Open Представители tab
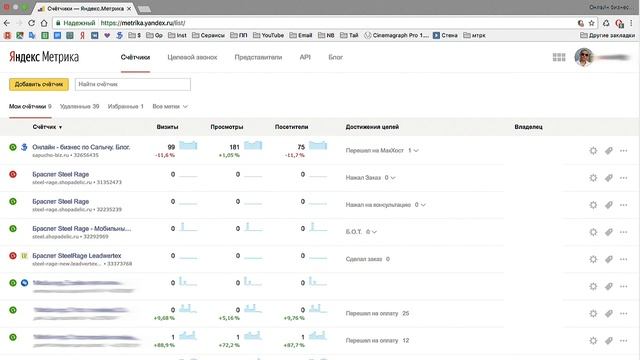The image size is (640, 360). pos(258,57)
